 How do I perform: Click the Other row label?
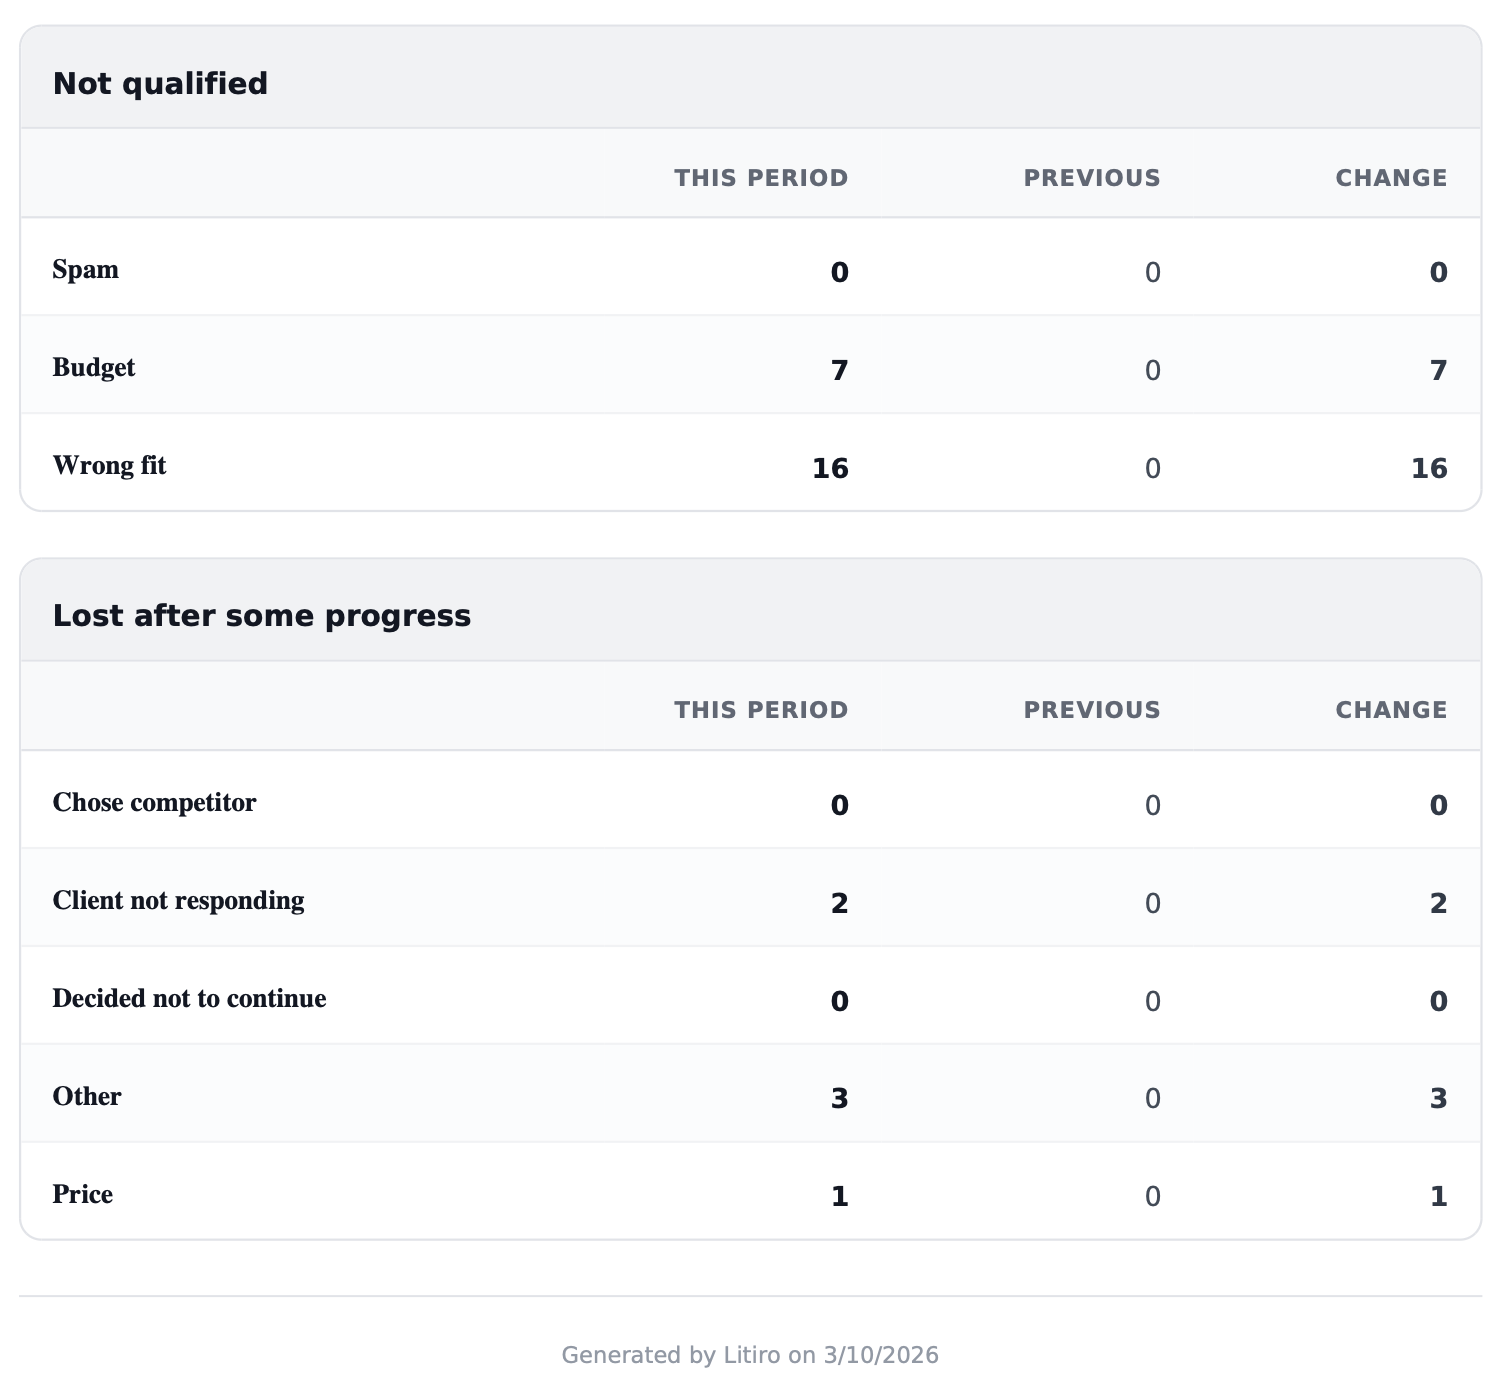click(x=87, y=1097)
